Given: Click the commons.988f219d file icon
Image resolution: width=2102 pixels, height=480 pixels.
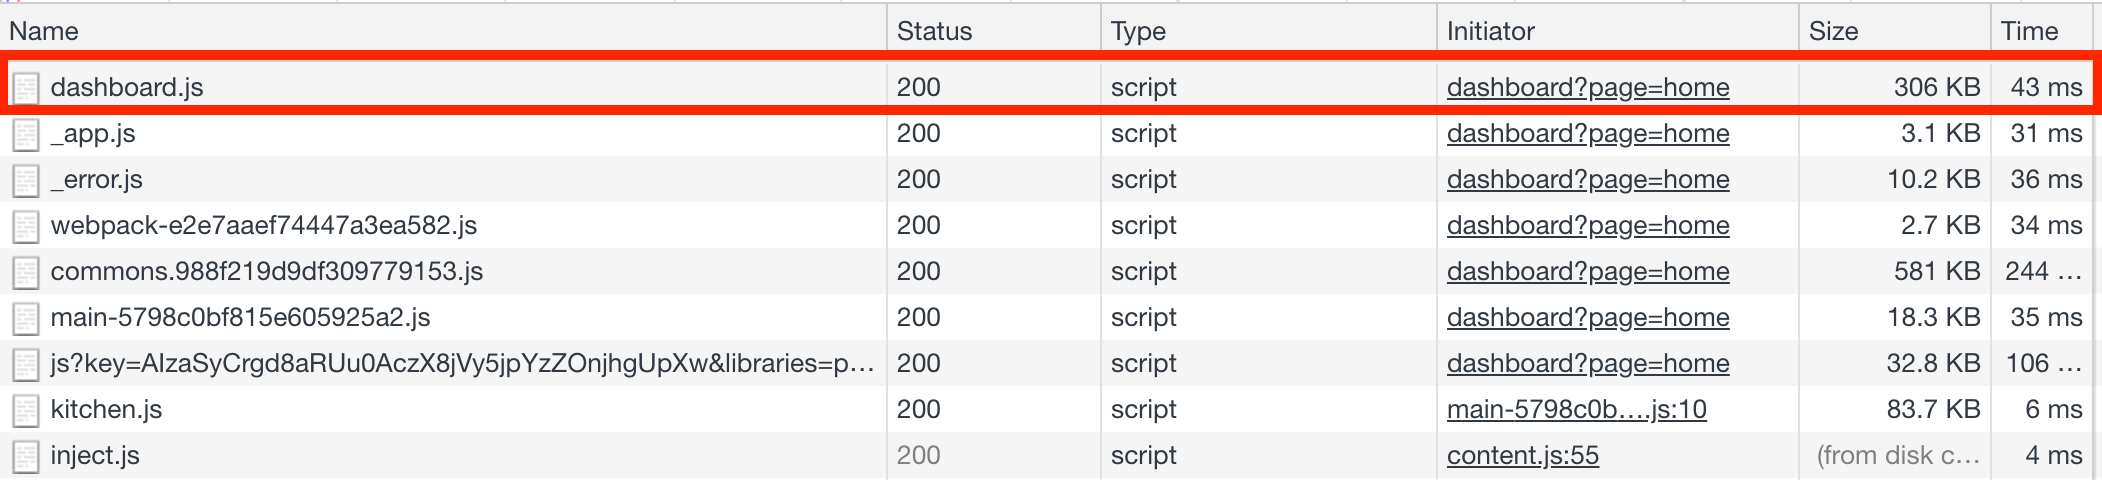Looking at the screenshot, I should (26, 272).
